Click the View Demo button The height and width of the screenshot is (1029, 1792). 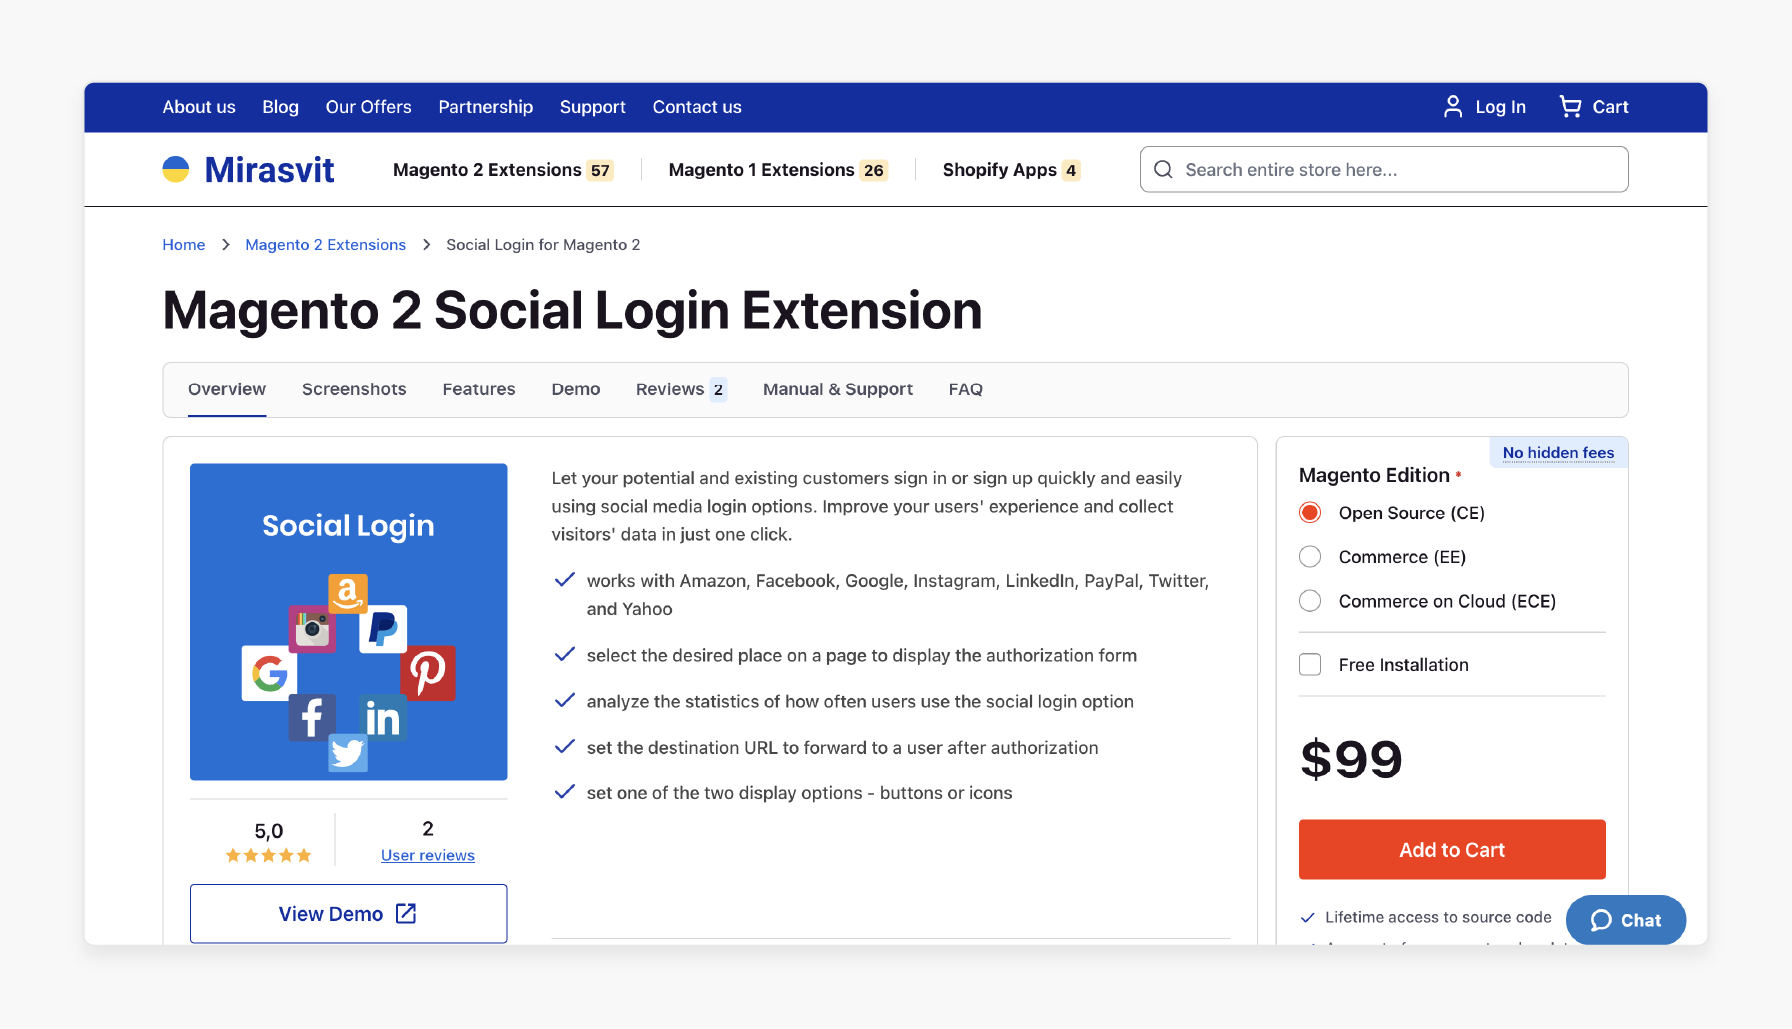tap(349, 913)
